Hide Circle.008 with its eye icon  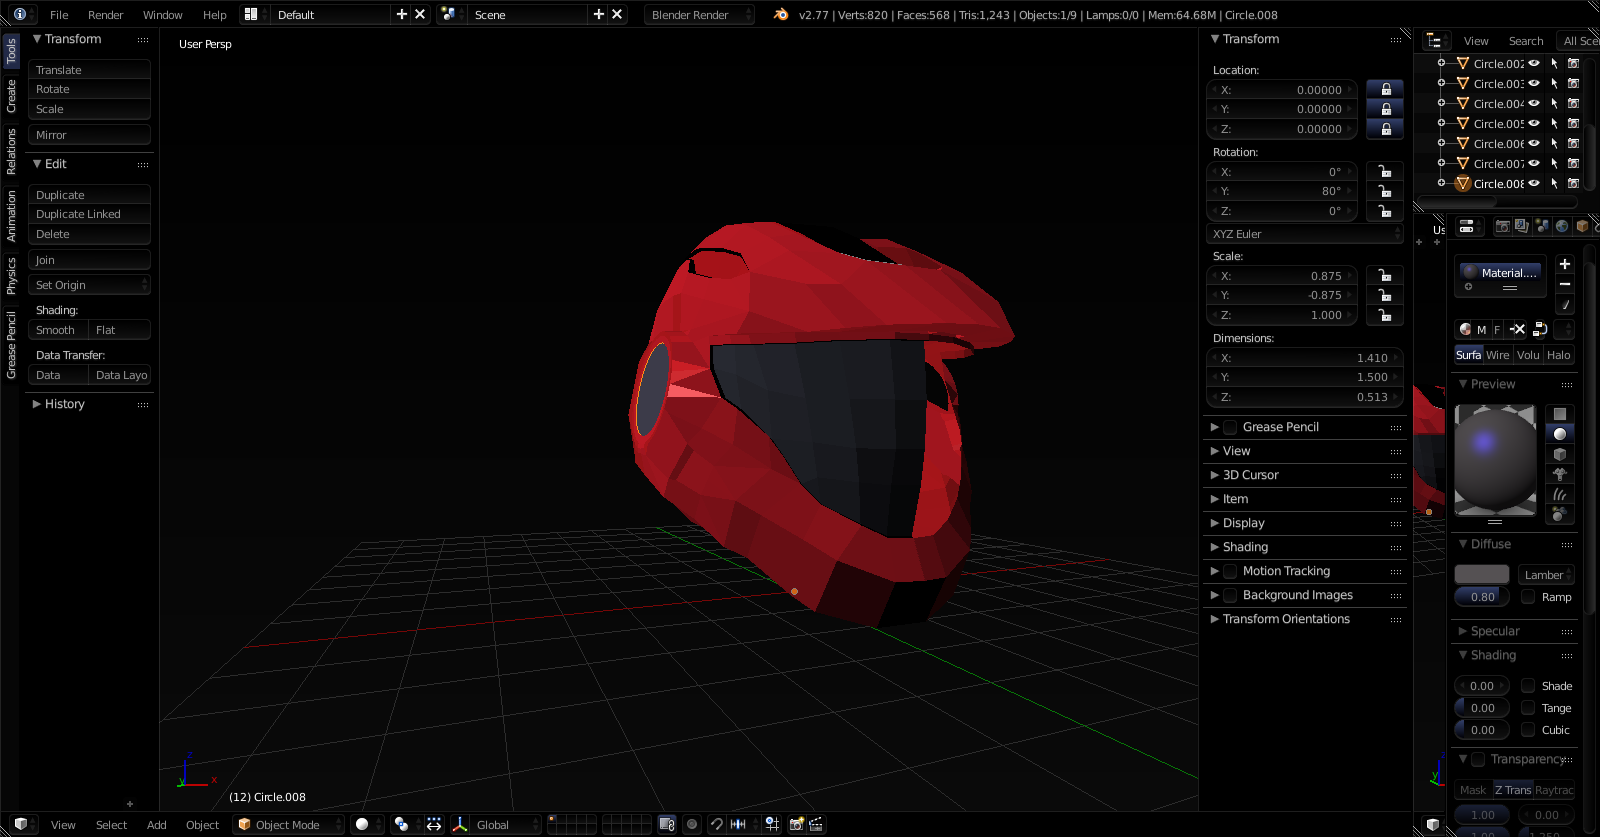click(x=1534, y=183)
